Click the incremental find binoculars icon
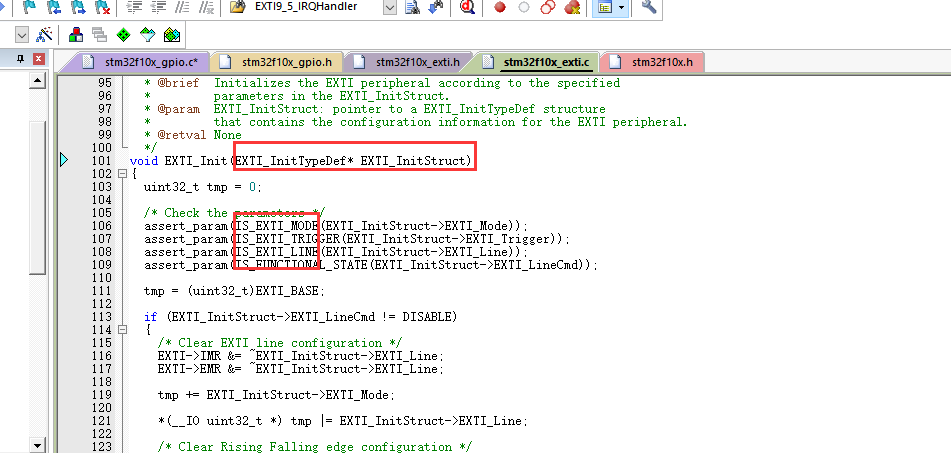Viewport: 951px width, 453px height. (x=435, y=7)
